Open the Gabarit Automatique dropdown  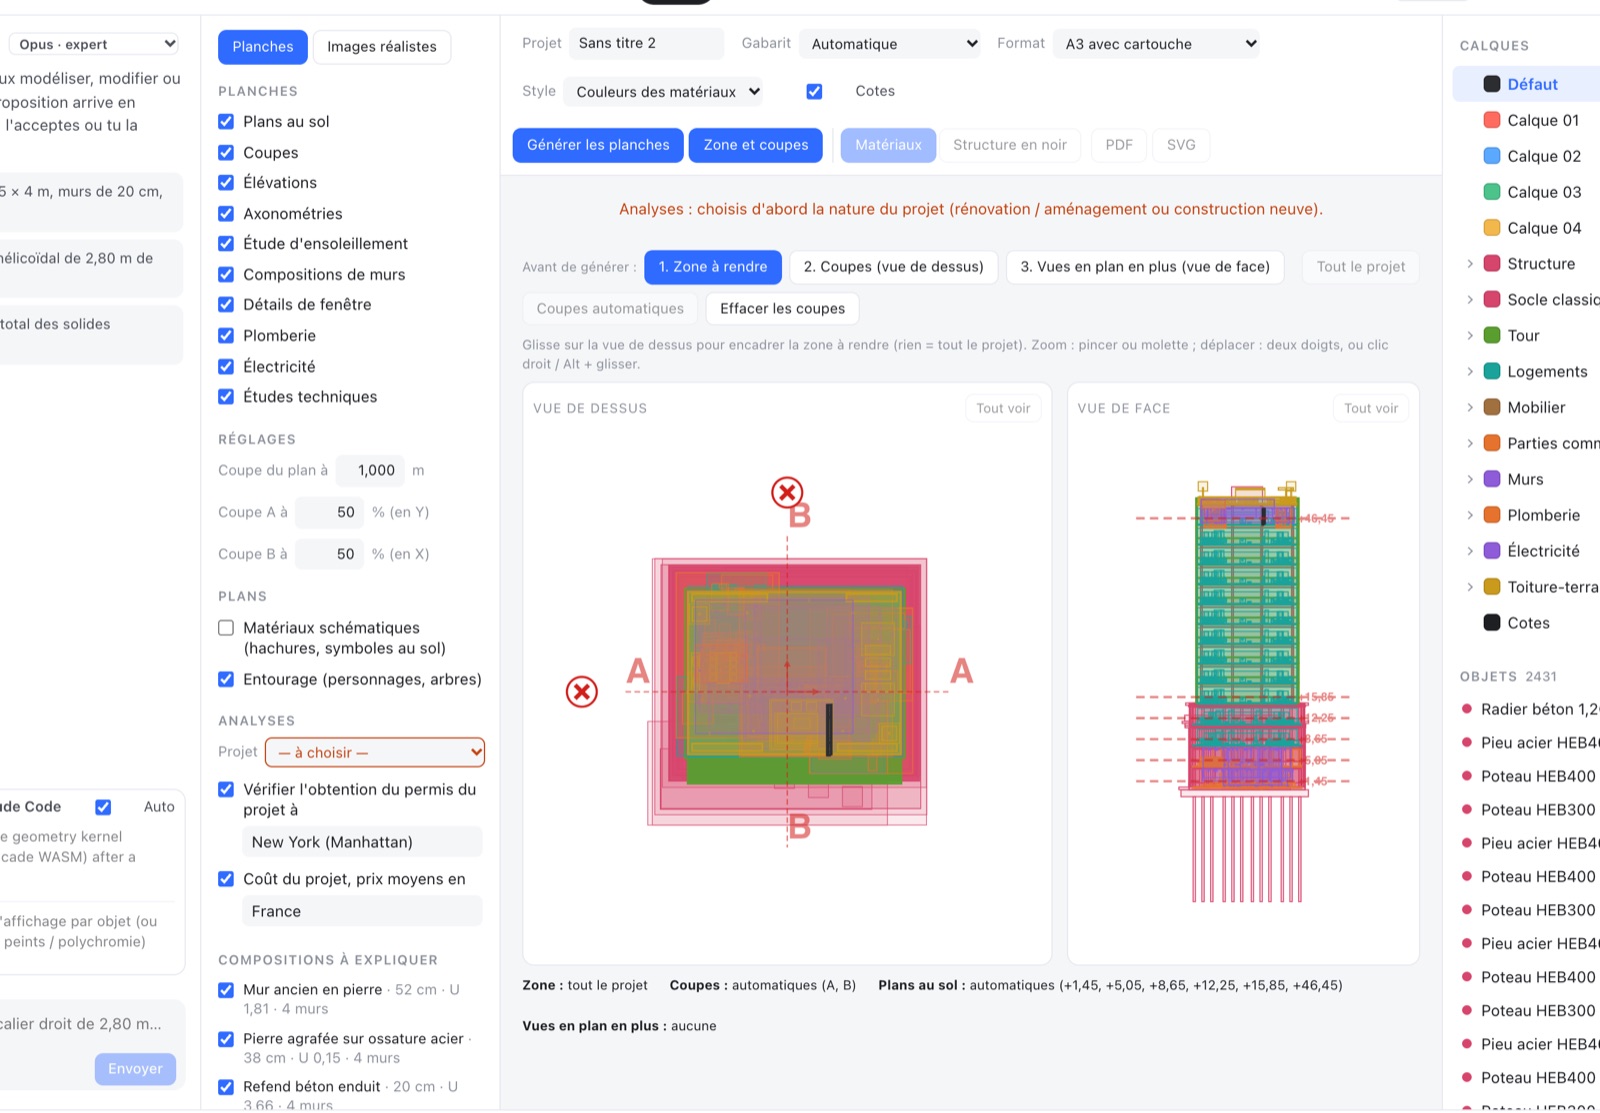890,44
